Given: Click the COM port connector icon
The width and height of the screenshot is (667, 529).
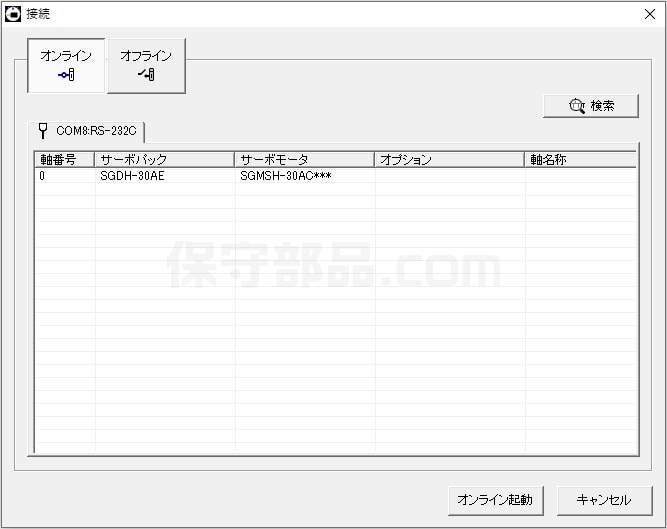Looking at the screenshot, I should coord(43,131).
